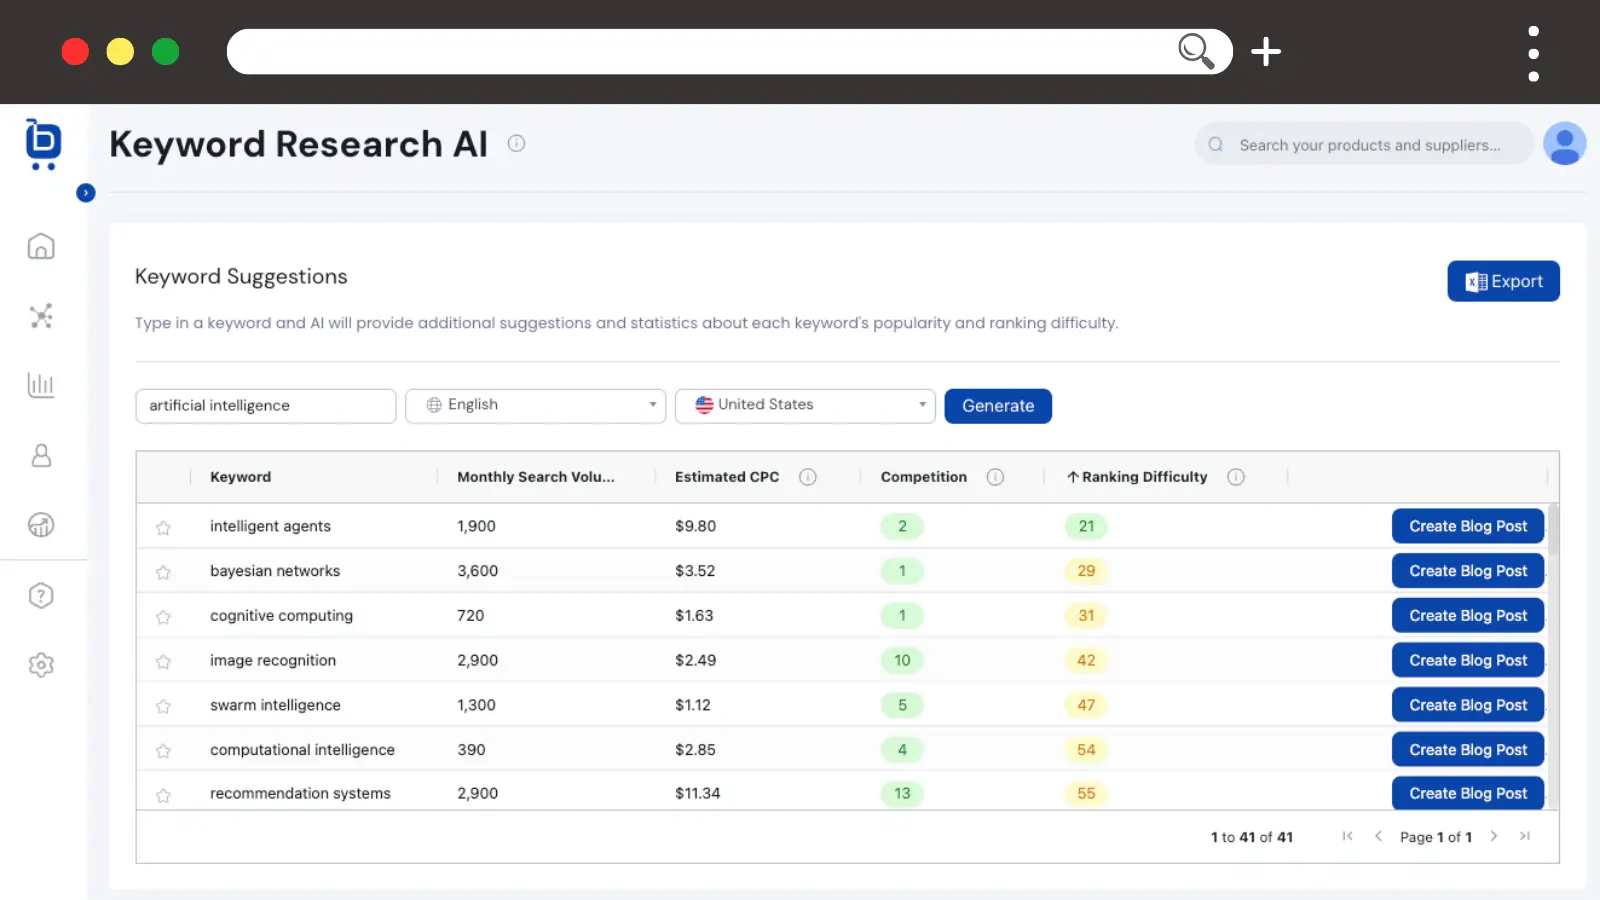Sort by Ranking Difficulty header
The image size is (1600, 900).
tap(1137, 477)
